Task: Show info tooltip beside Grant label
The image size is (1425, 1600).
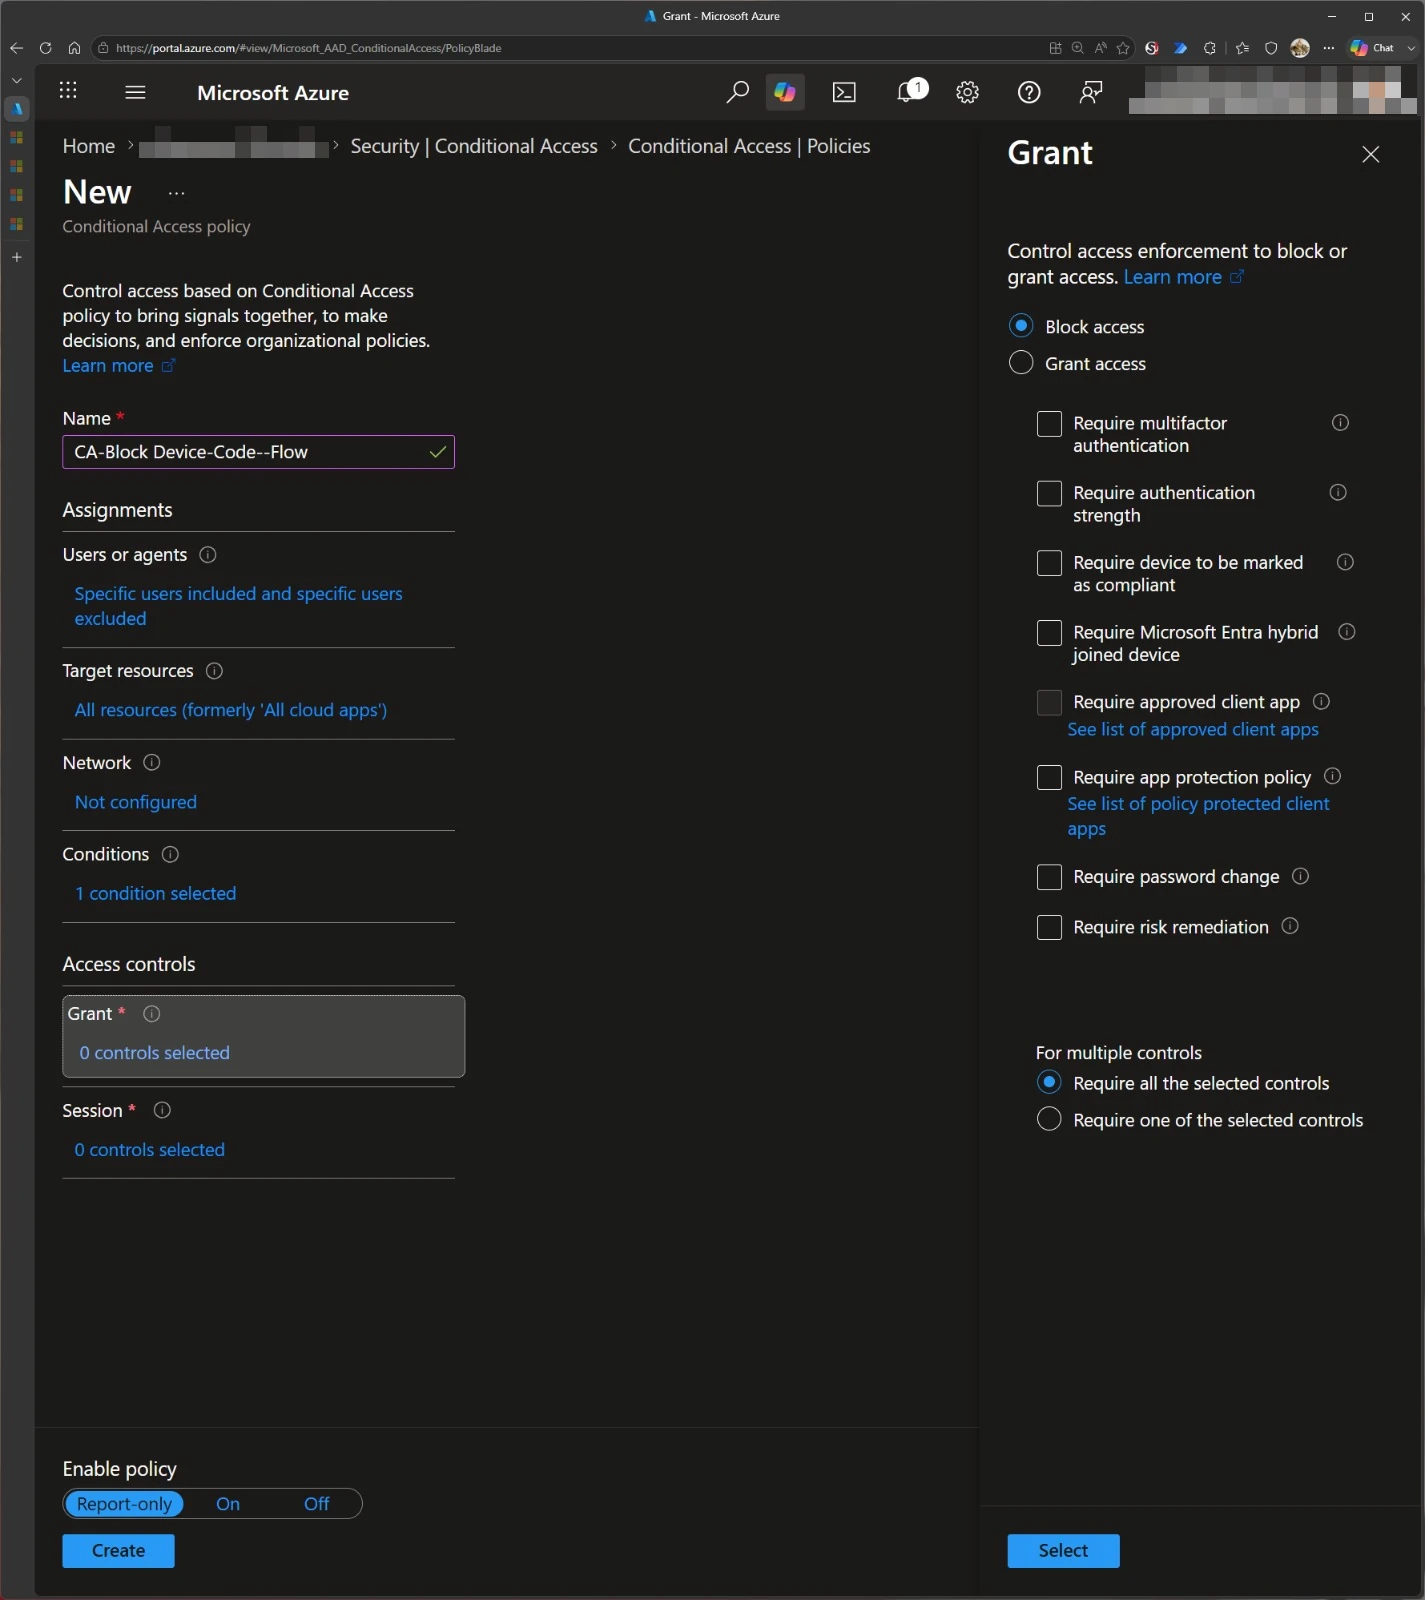Action: (152, 1014)
